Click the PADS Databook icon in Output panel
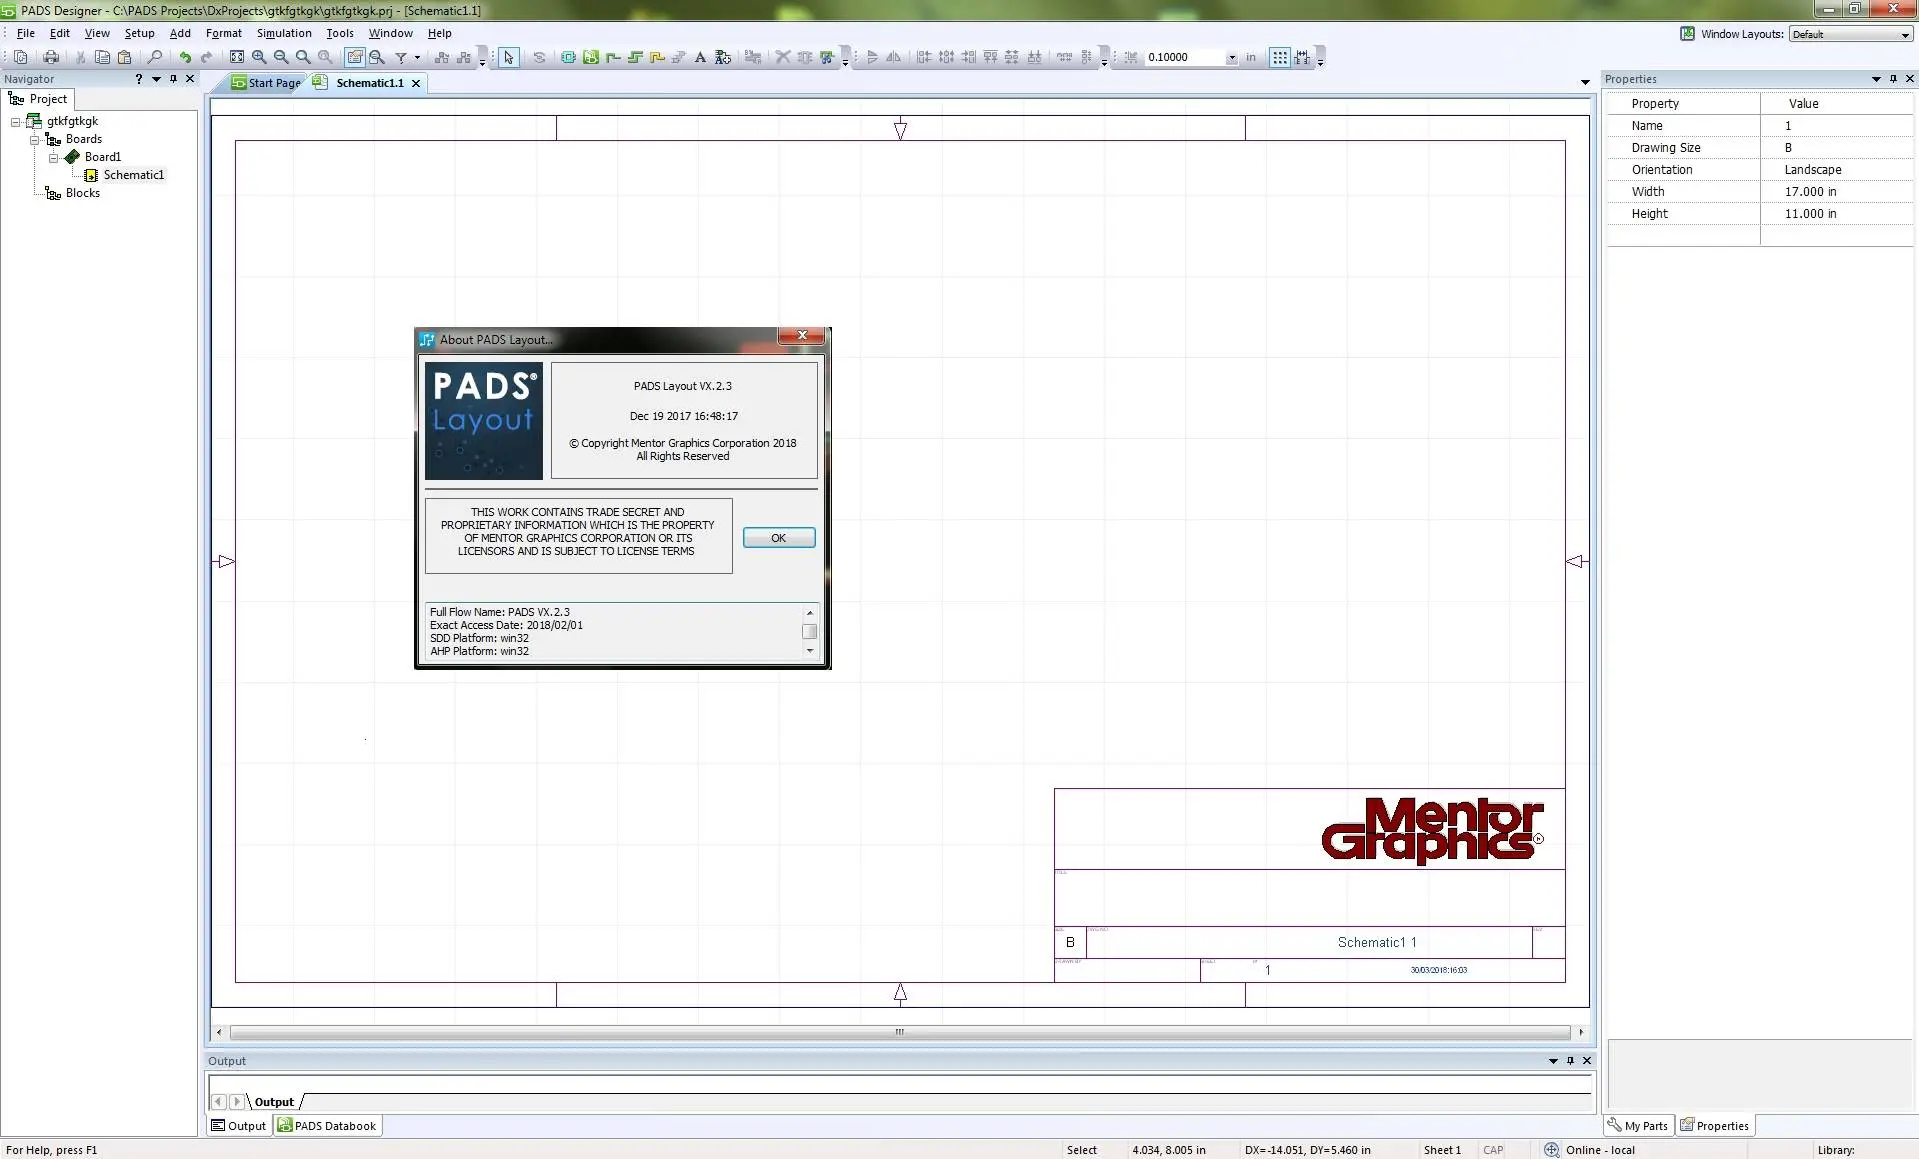Screen dimensions: 1919x1159 [285, 1125]
